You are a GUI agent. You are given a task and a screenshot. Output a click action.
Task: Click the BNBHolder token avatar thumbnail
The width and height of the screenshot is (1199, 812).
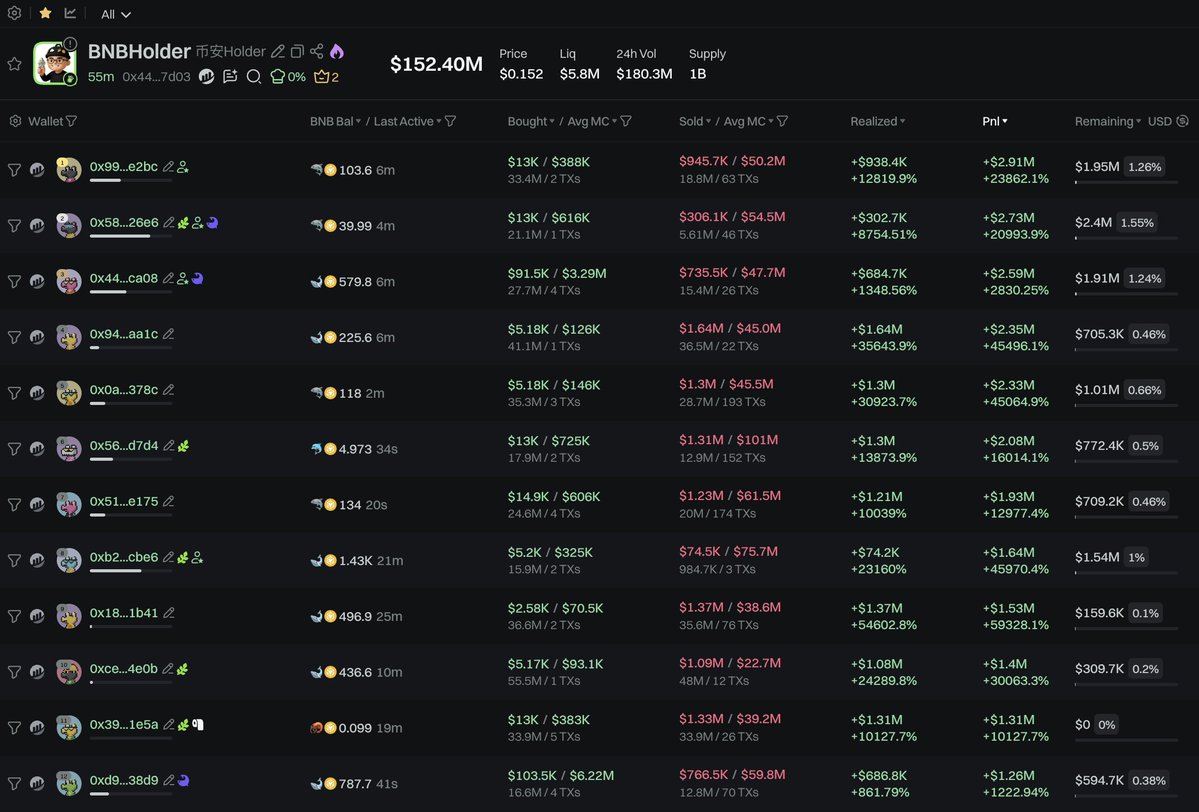(55, 64)
